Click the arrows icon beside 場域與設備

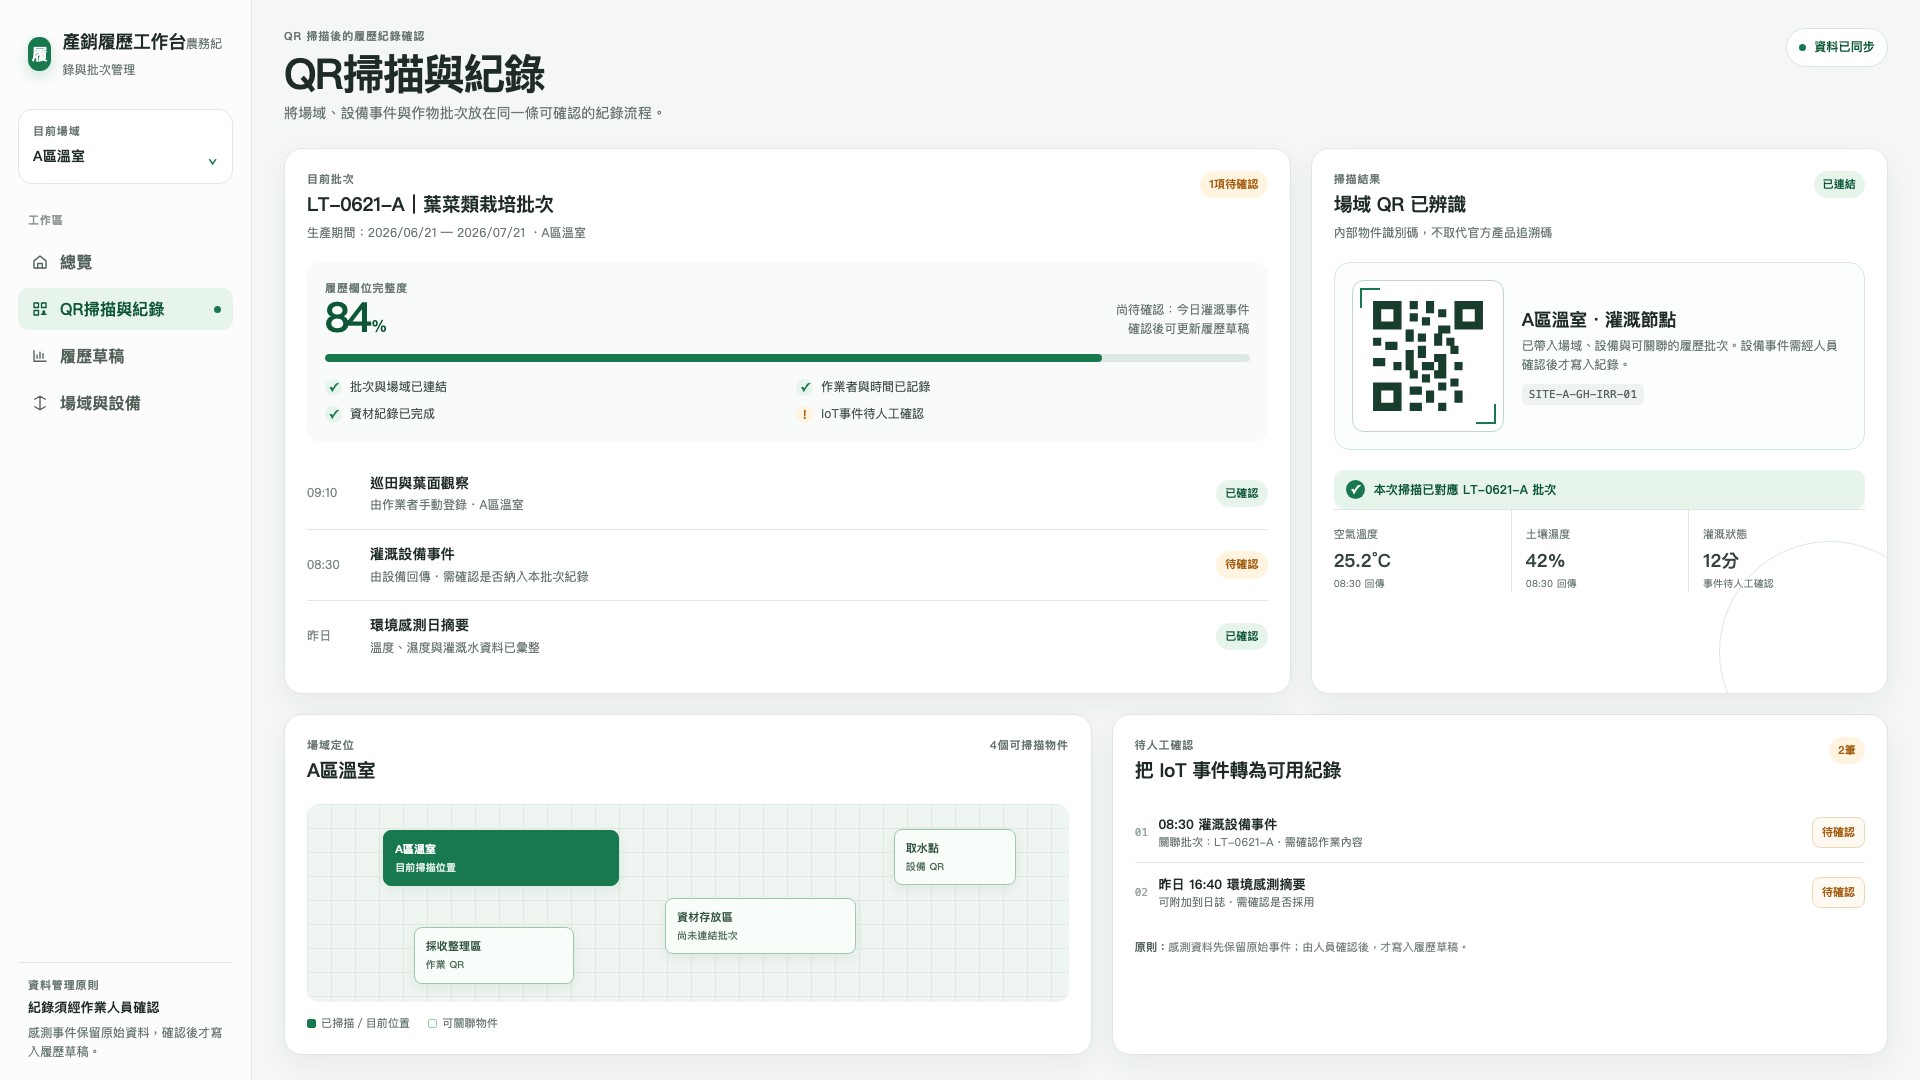[x=40, y=403]
